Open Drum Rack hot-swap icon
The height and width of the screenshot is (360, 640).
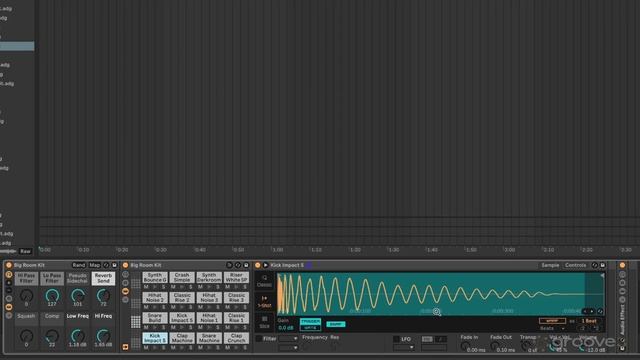(x=238, y=265)
